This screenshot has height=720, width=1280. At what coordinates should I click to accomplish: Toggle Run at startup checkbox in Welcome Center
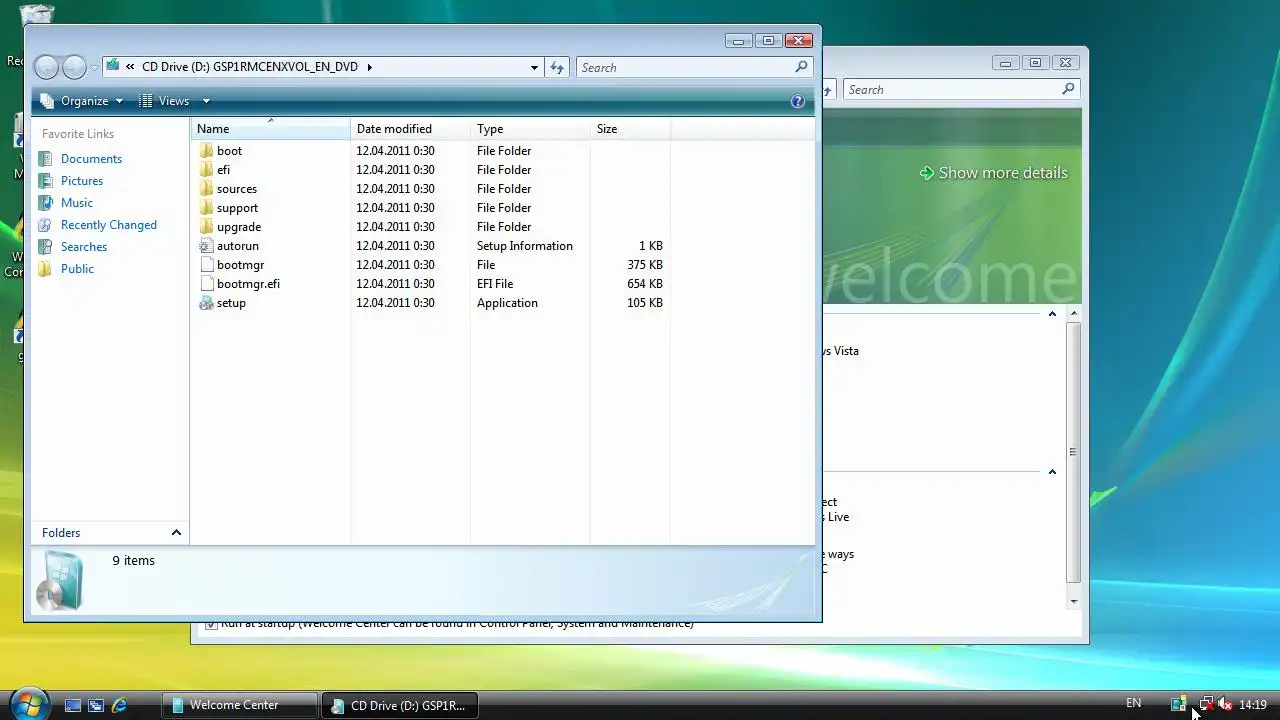[211, 624]
